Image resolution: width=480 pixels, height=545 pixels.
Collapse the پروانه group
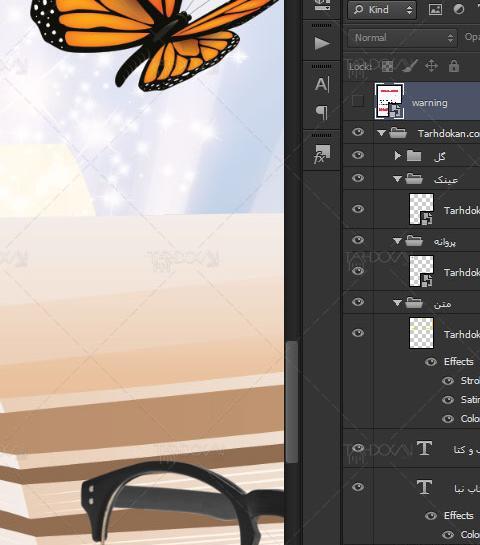397,241
